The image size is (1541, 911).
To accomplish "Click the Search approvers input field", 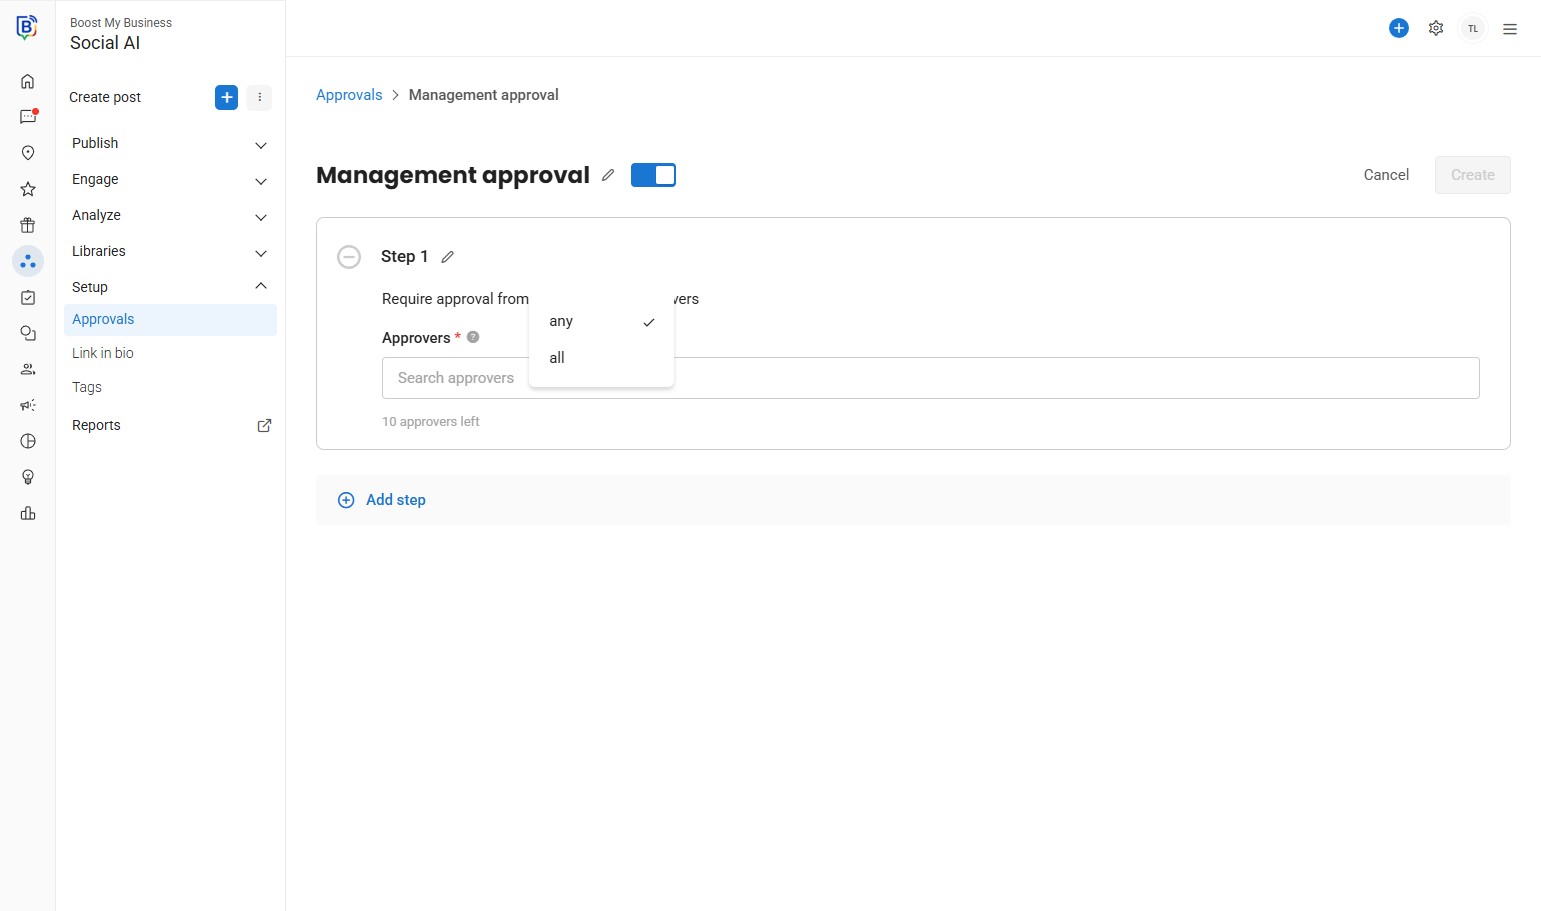I will click(x=1000, y=378).
